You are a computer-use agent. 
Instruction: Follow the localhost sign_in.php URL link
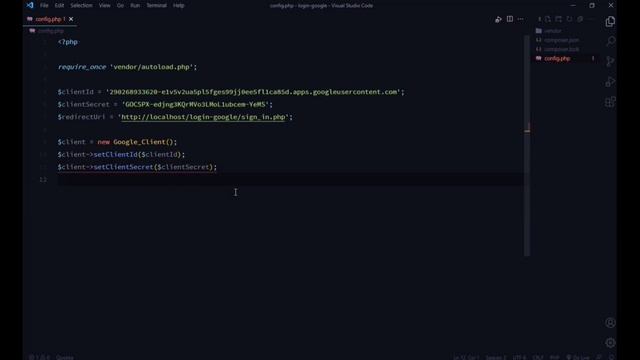203,117
